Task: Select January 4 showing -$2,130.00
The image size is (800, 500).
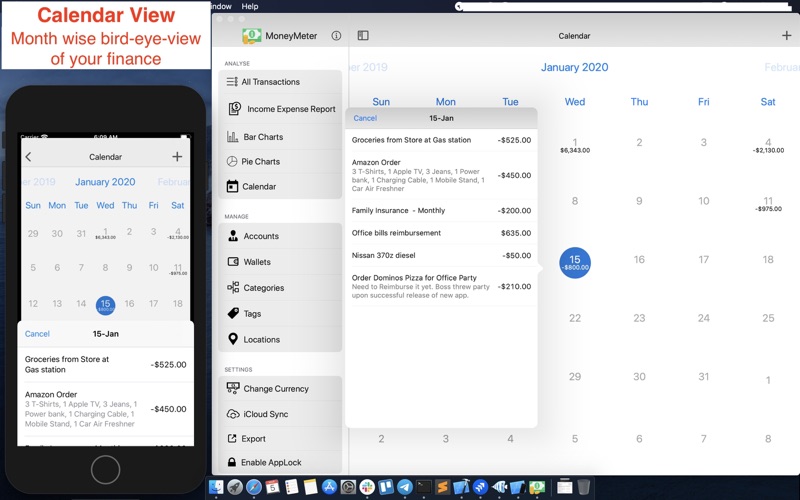Action: (768, 145)
